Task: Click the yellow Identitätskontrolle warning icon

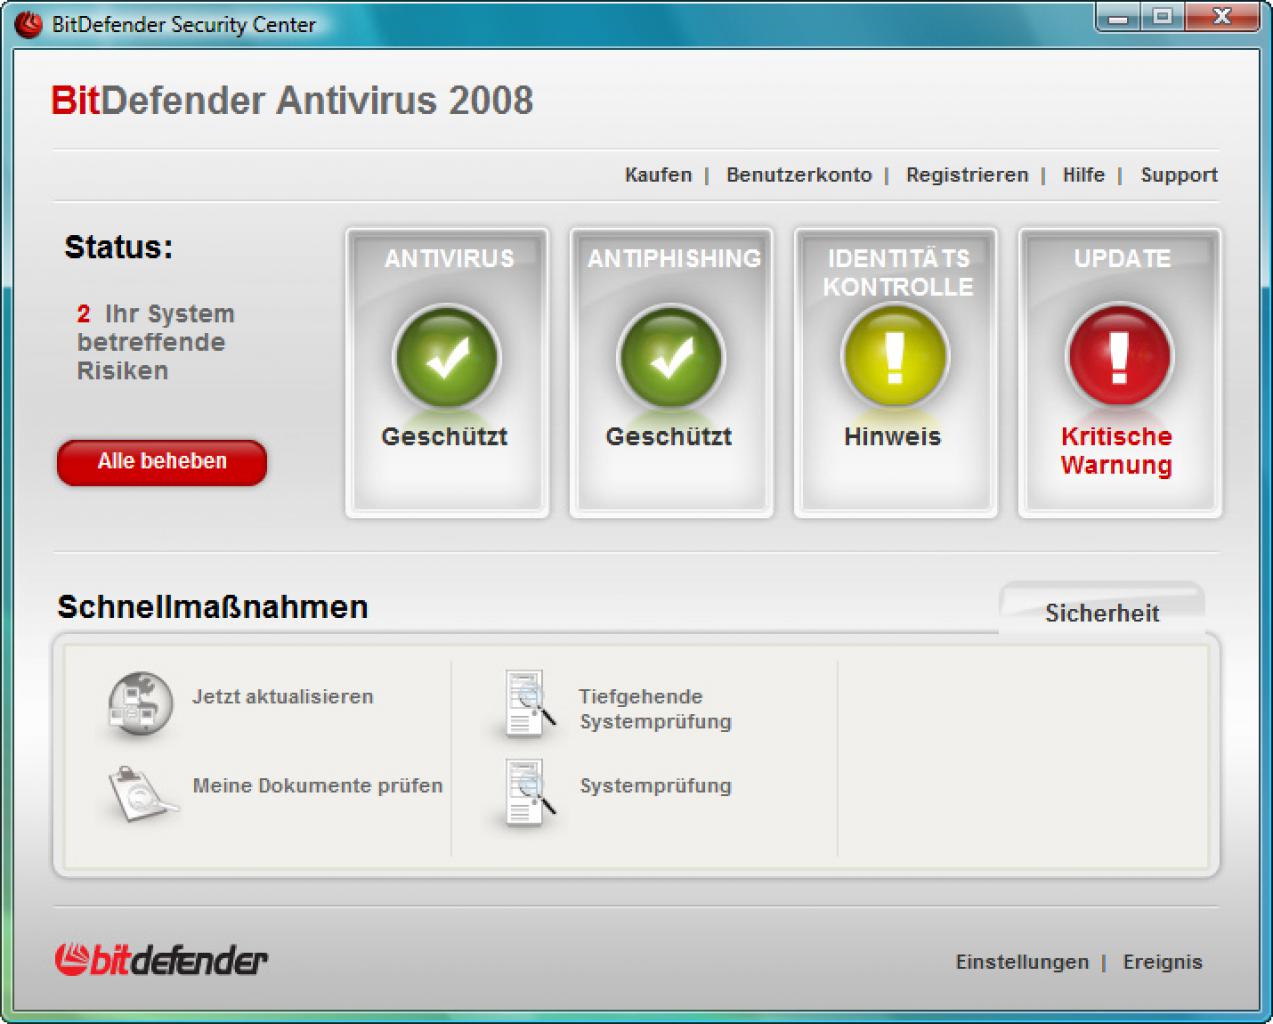Action: [x=894, y=356]
